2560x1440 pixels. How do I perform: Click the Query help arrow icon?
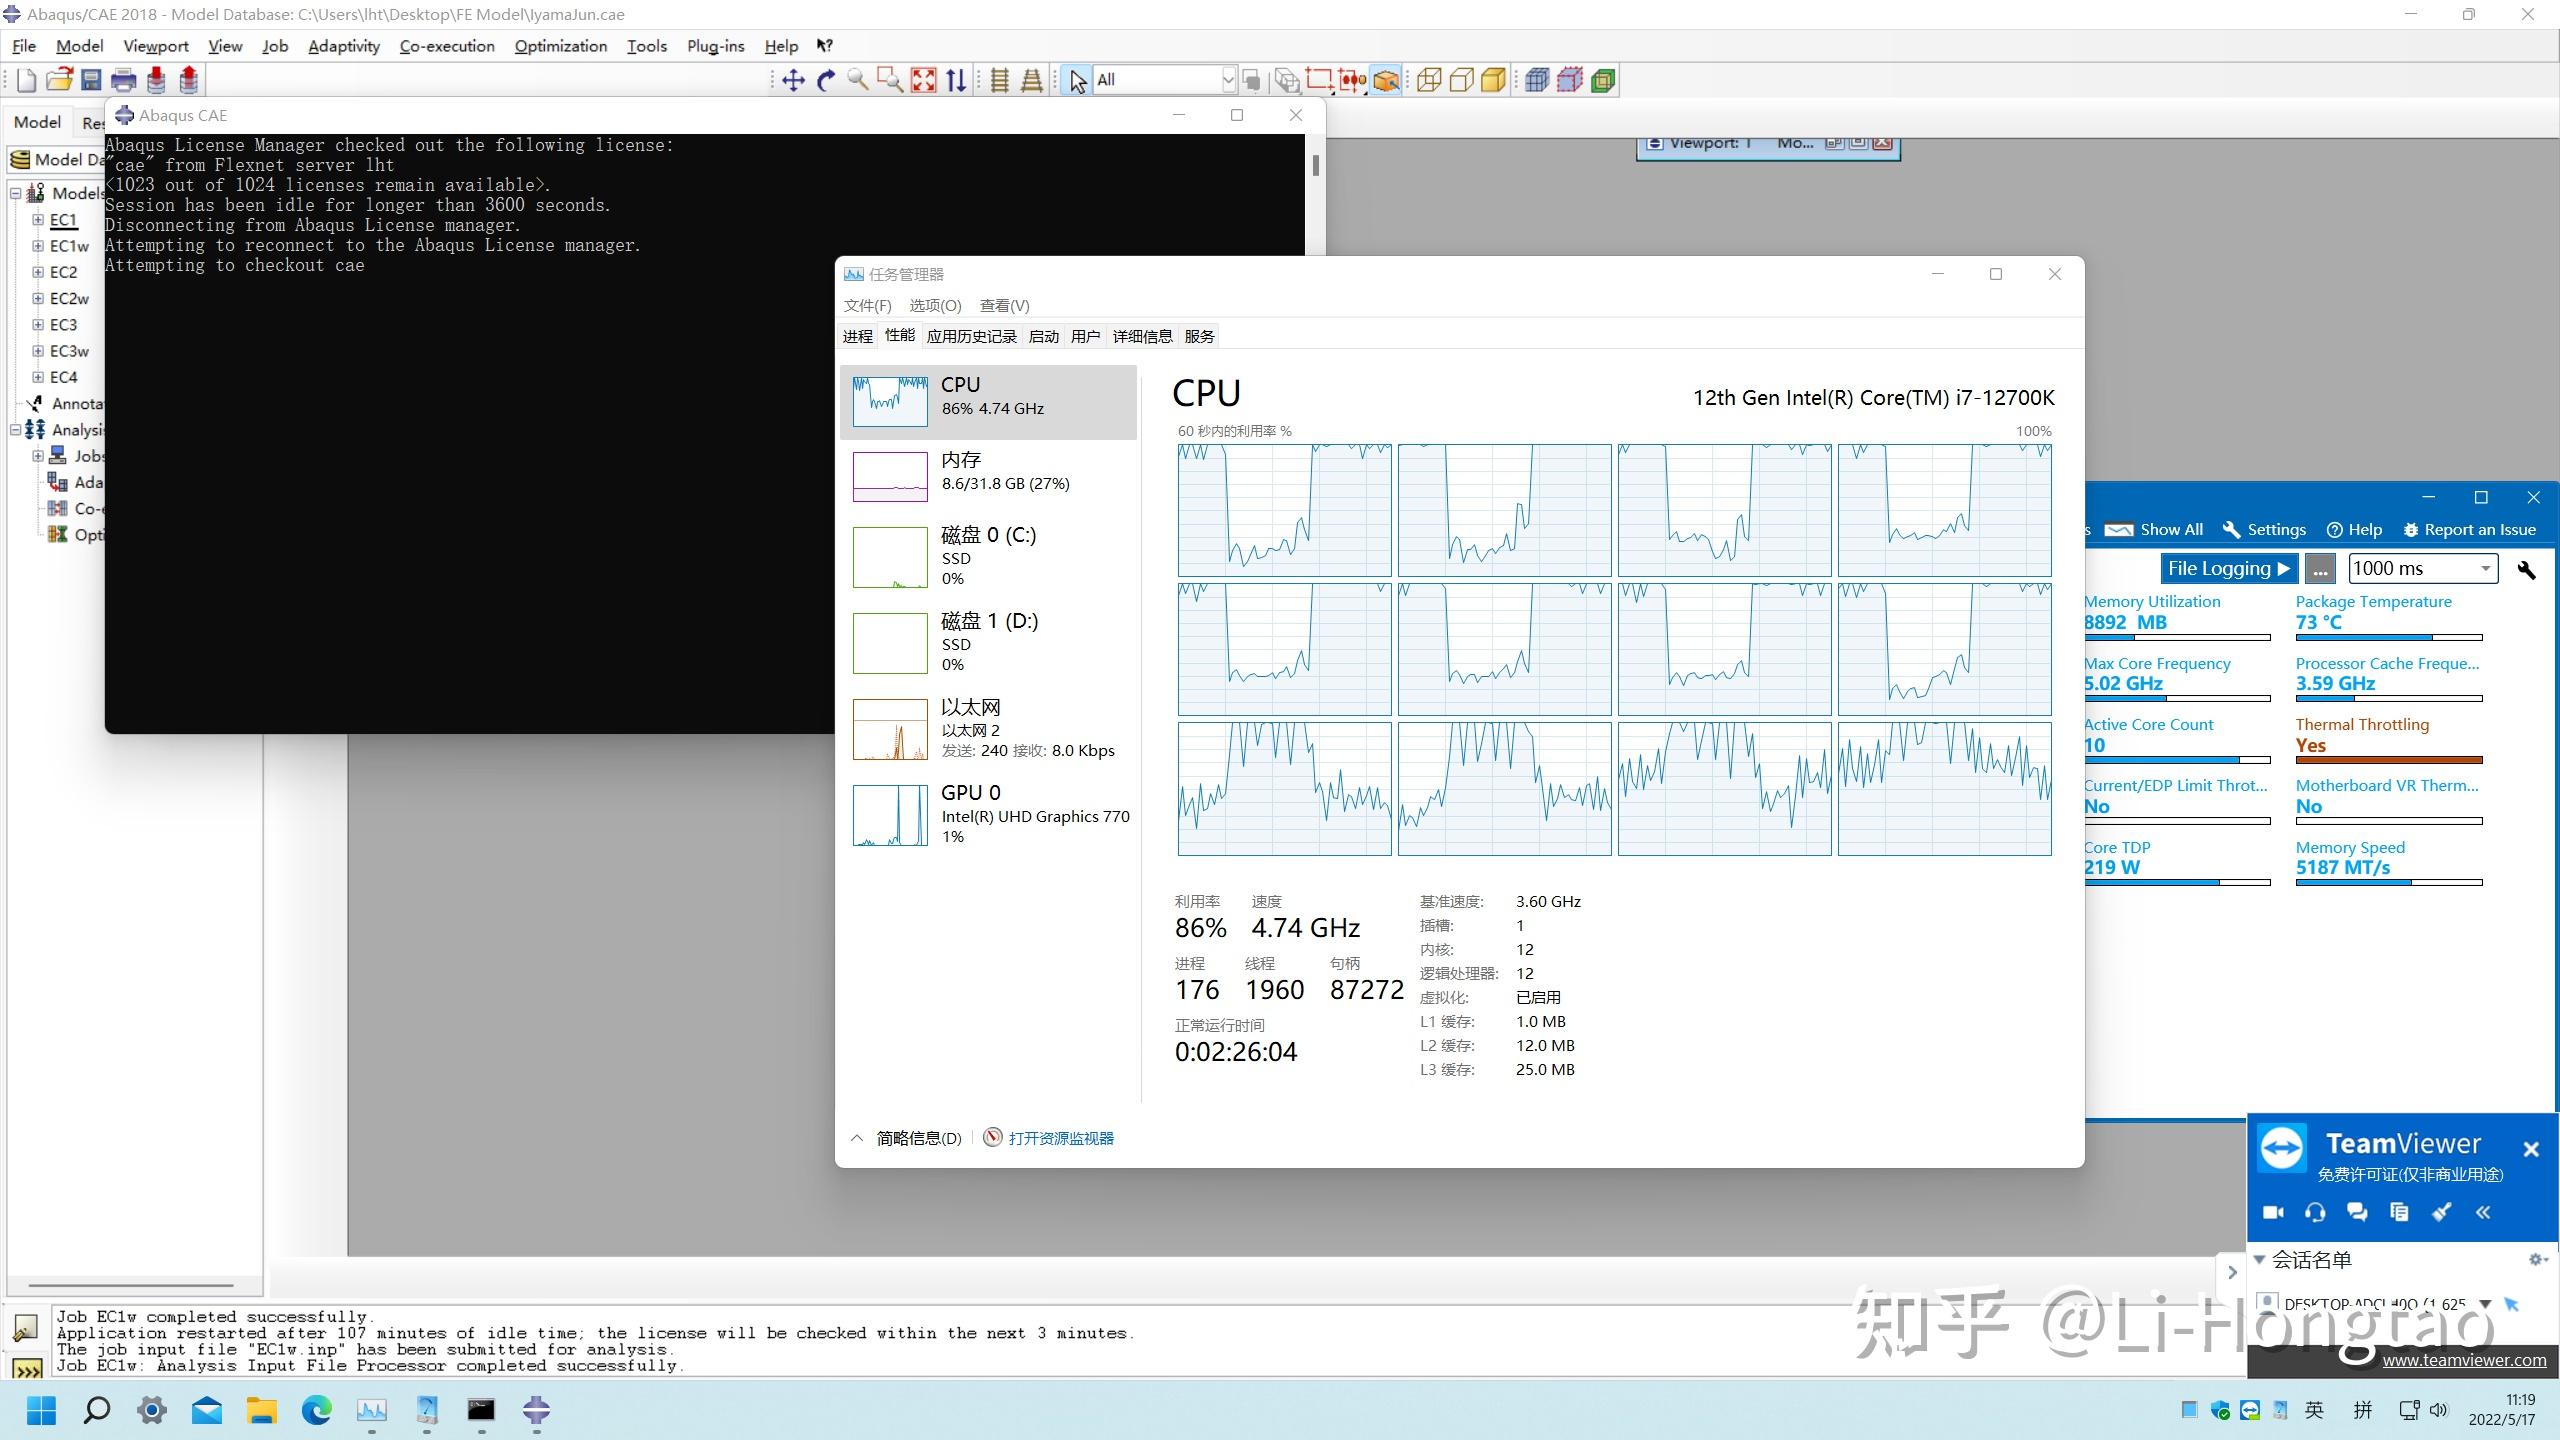tap(824, 45)
